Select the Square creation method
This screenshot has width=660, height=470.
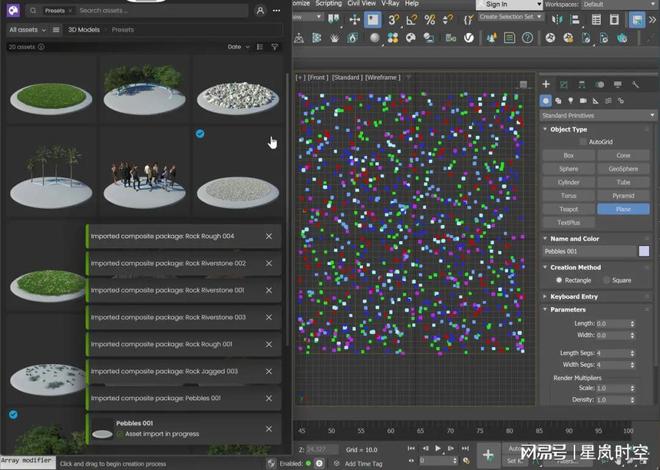point(606,280)
